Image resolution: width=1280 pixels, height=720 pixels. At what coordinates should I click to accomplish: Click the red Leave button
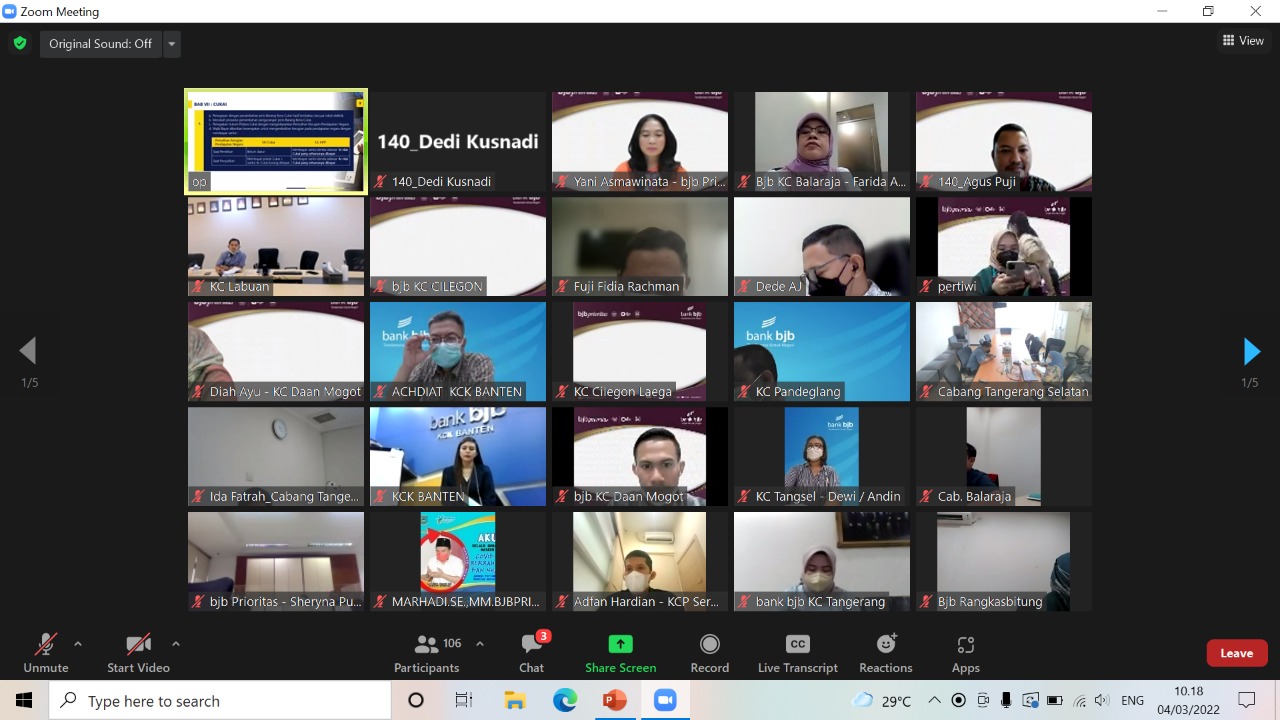[x=1236, y=653]
